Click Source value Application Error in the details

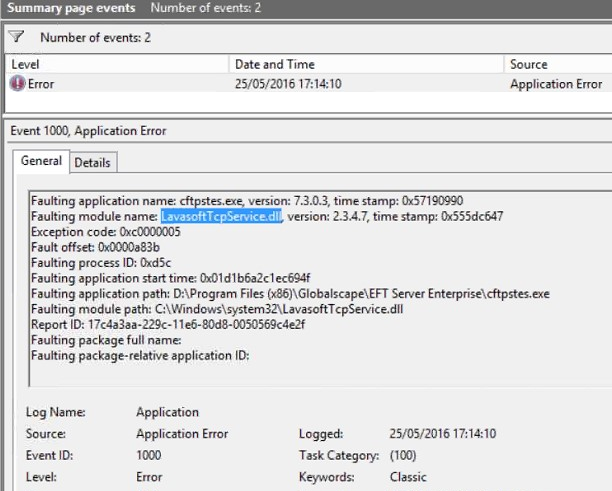(x=182, y=434)
